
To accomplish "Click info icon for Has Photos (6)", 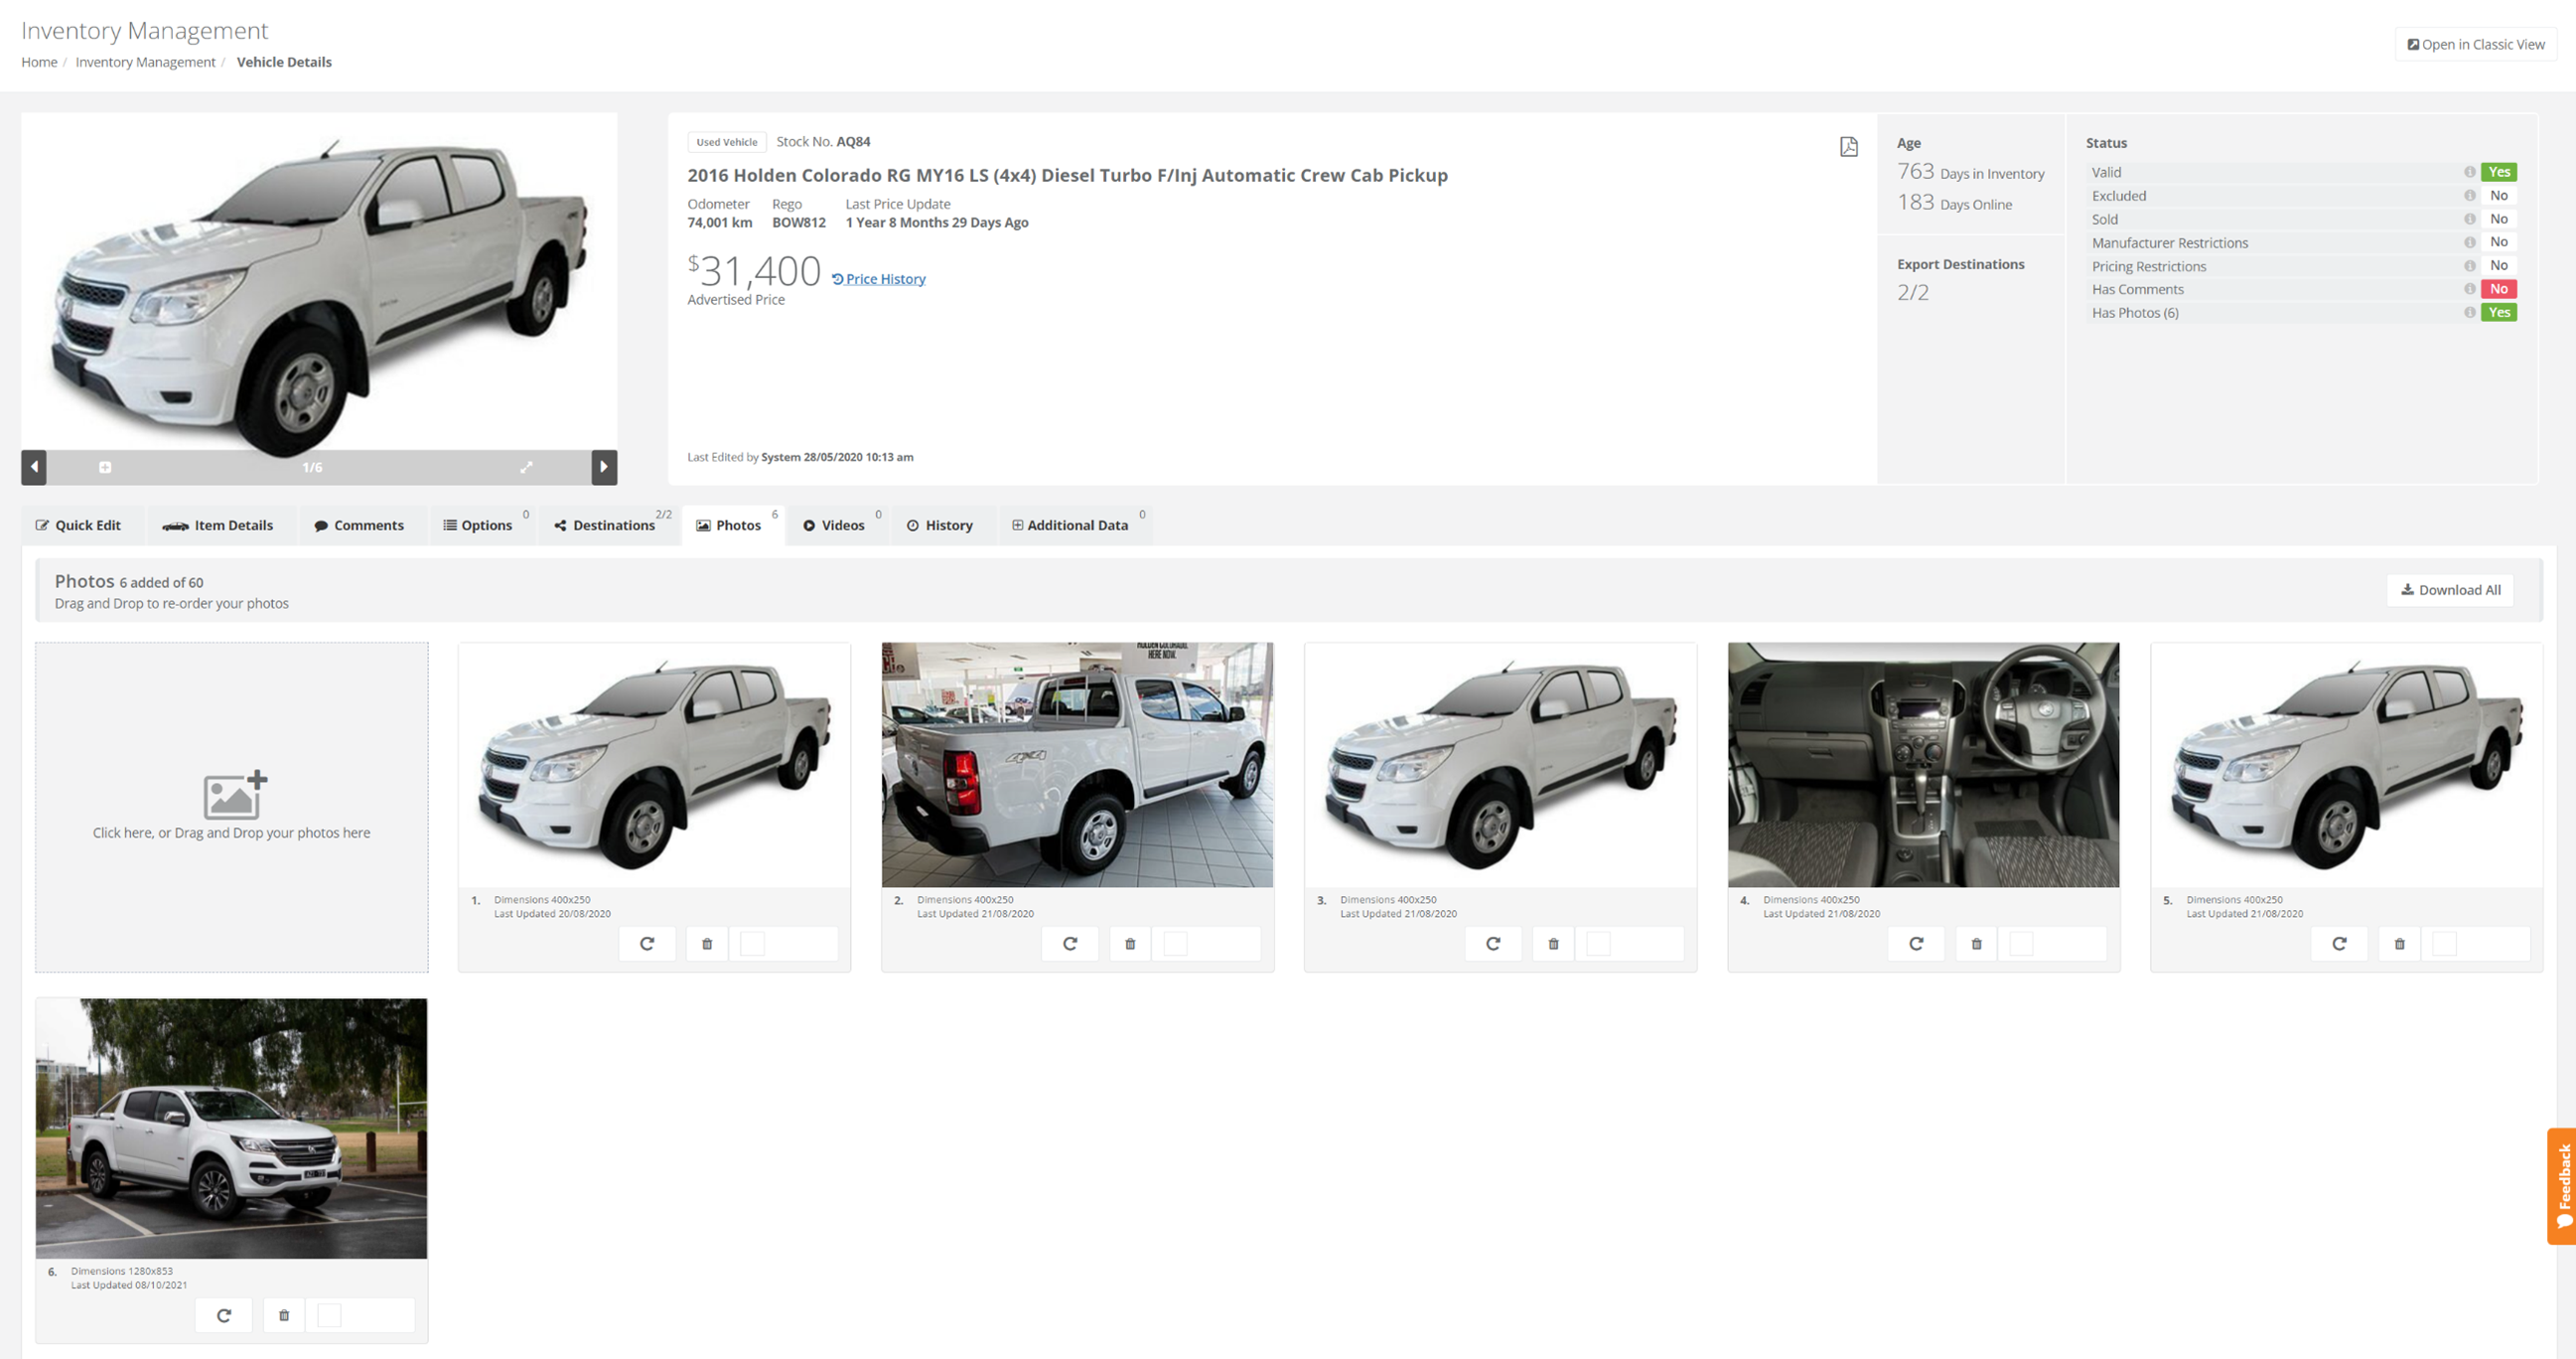I will pos(2469,312).
